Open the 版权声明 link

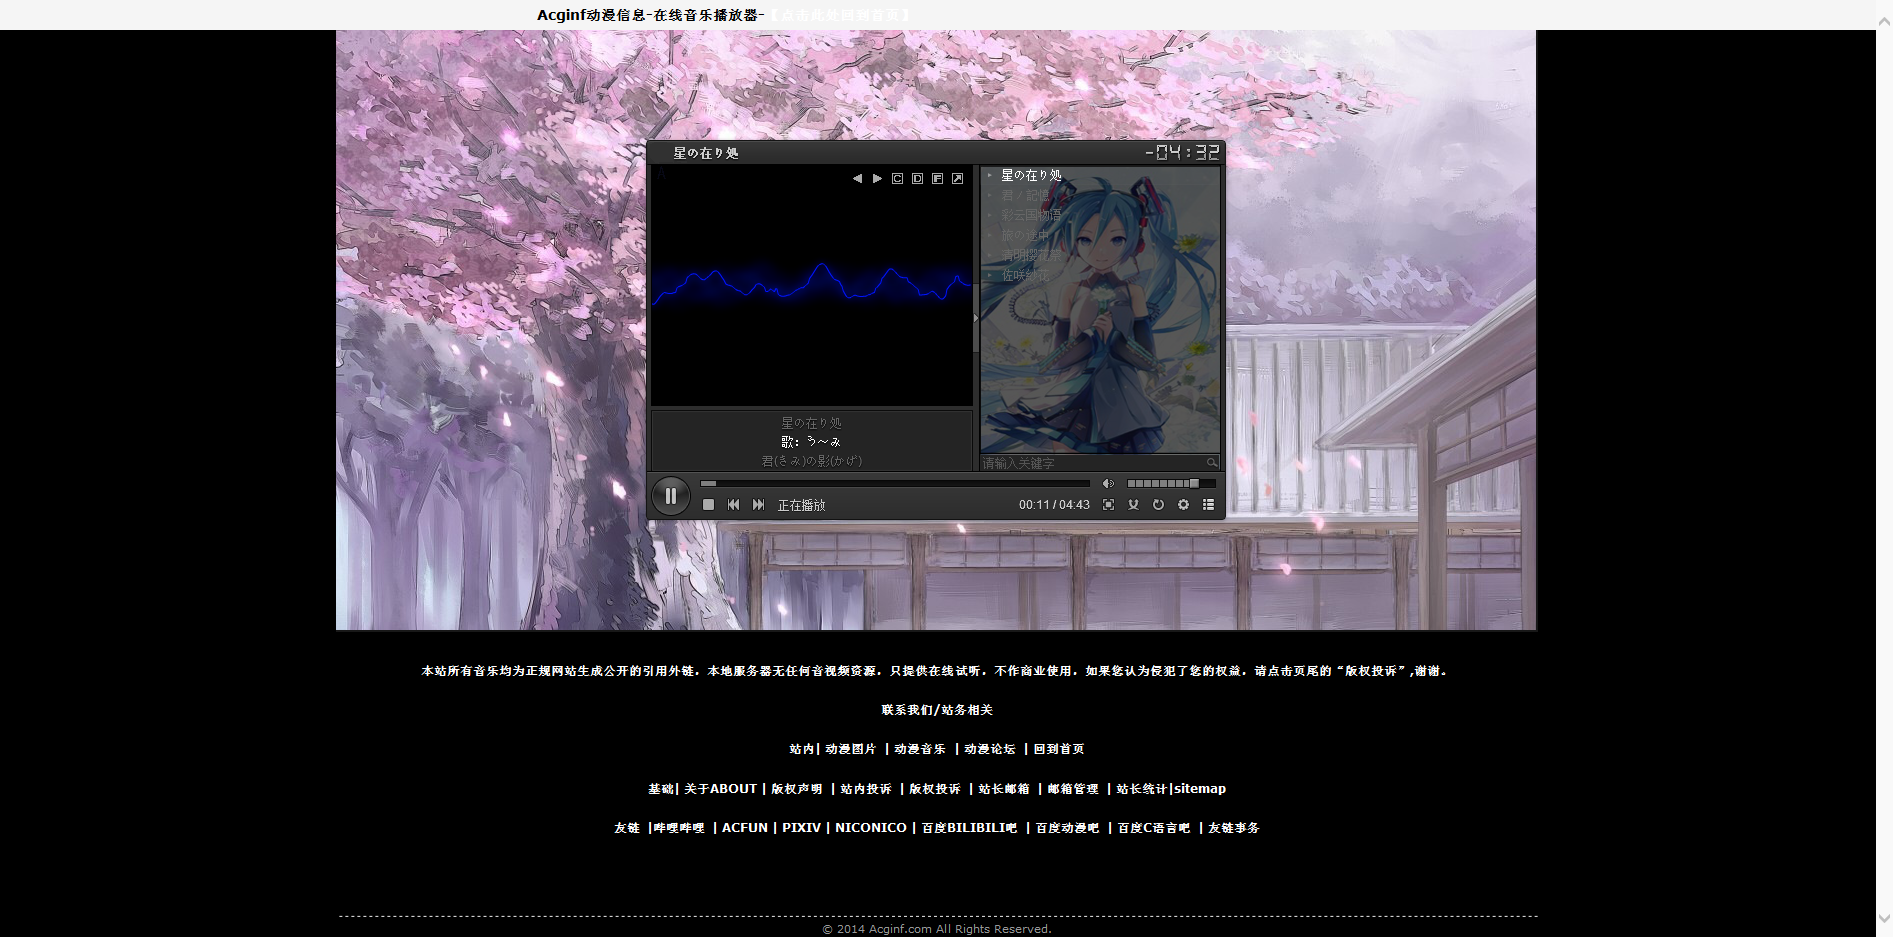(797, 789)
